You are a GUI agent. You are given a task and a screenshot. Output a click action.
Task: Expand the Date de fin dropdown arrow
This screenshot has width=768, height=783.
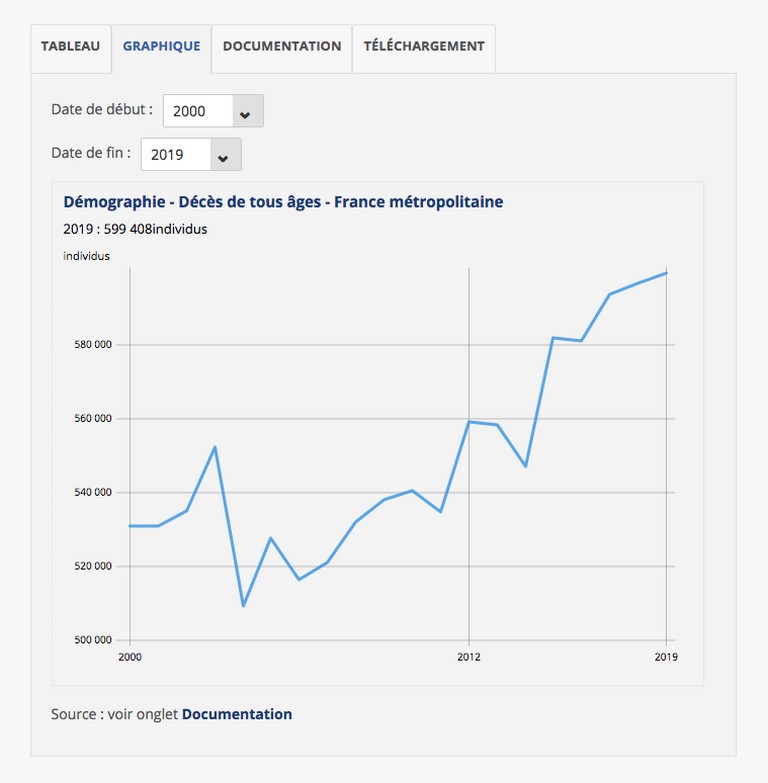223,155
